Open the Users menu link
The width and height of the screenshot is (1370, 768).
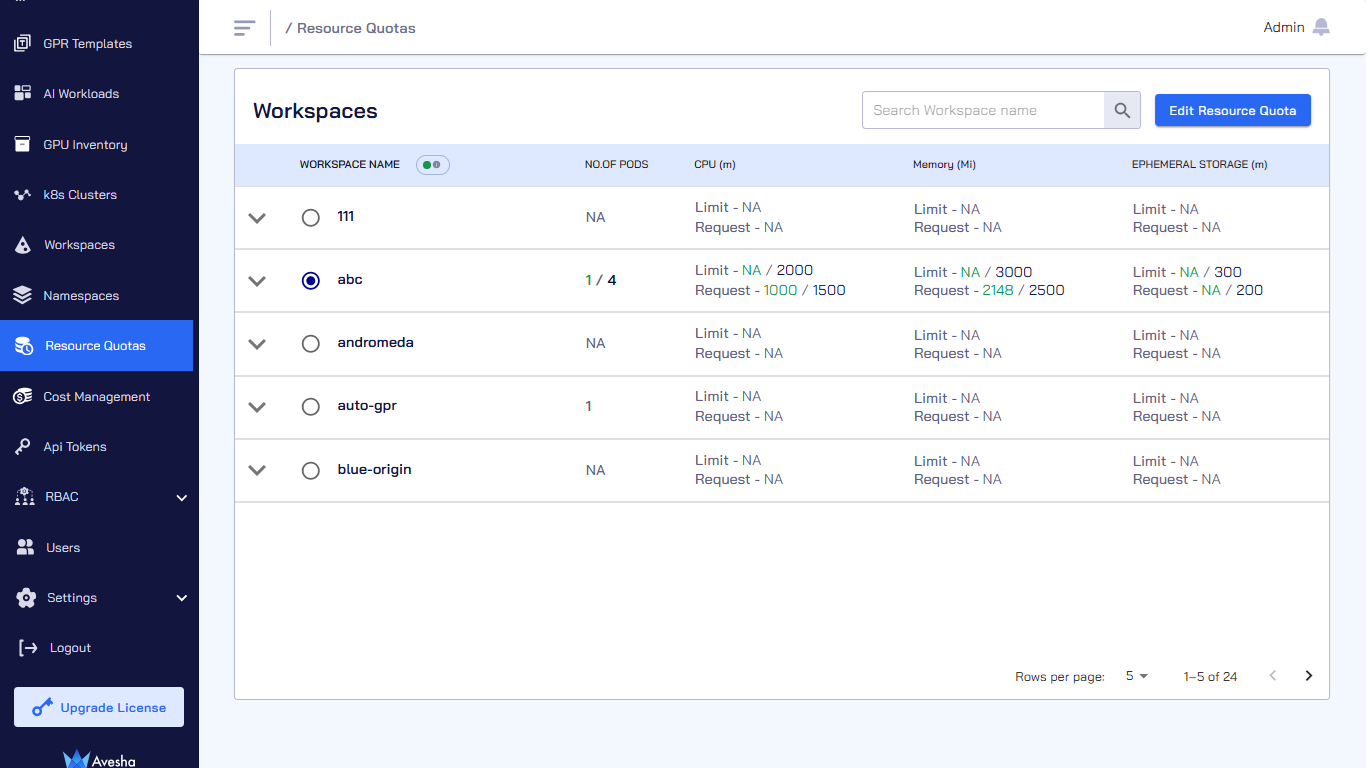click(63, 548)
